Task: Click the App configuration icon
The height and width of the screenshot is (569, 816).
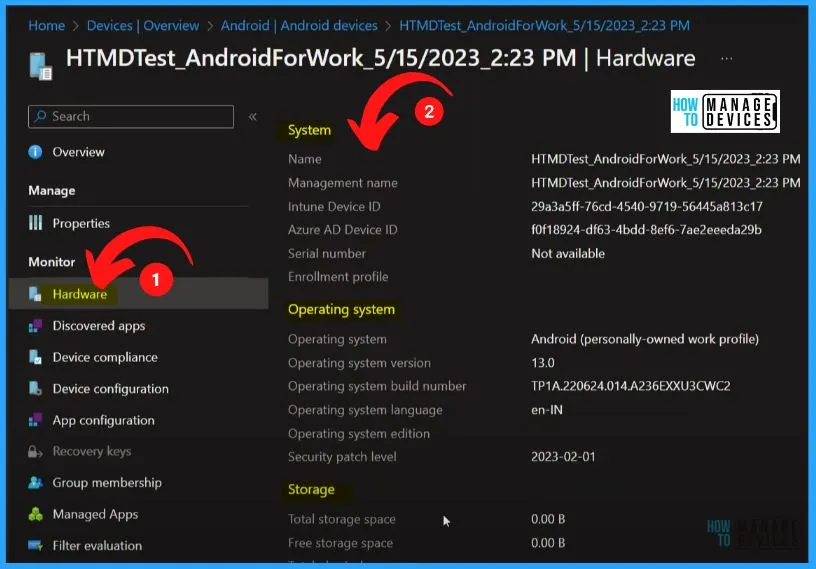Action: (35, 420)
